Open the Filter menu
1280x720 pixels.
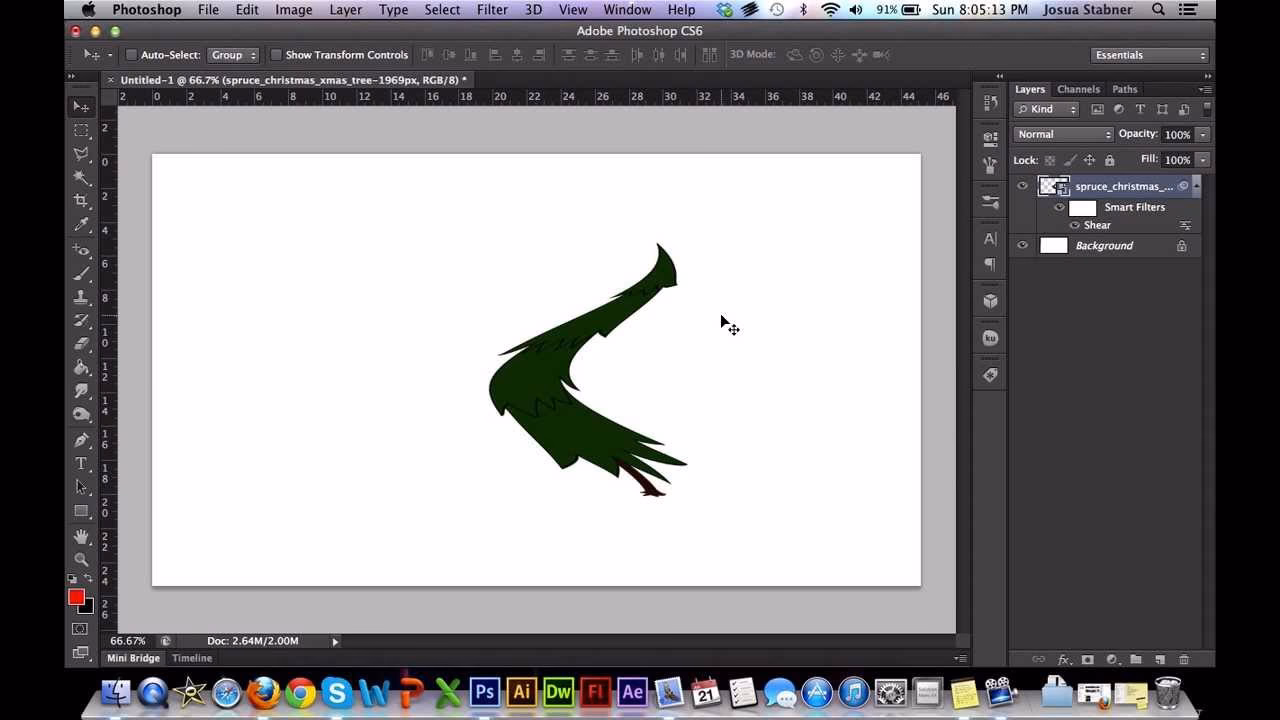pos(491,9)
